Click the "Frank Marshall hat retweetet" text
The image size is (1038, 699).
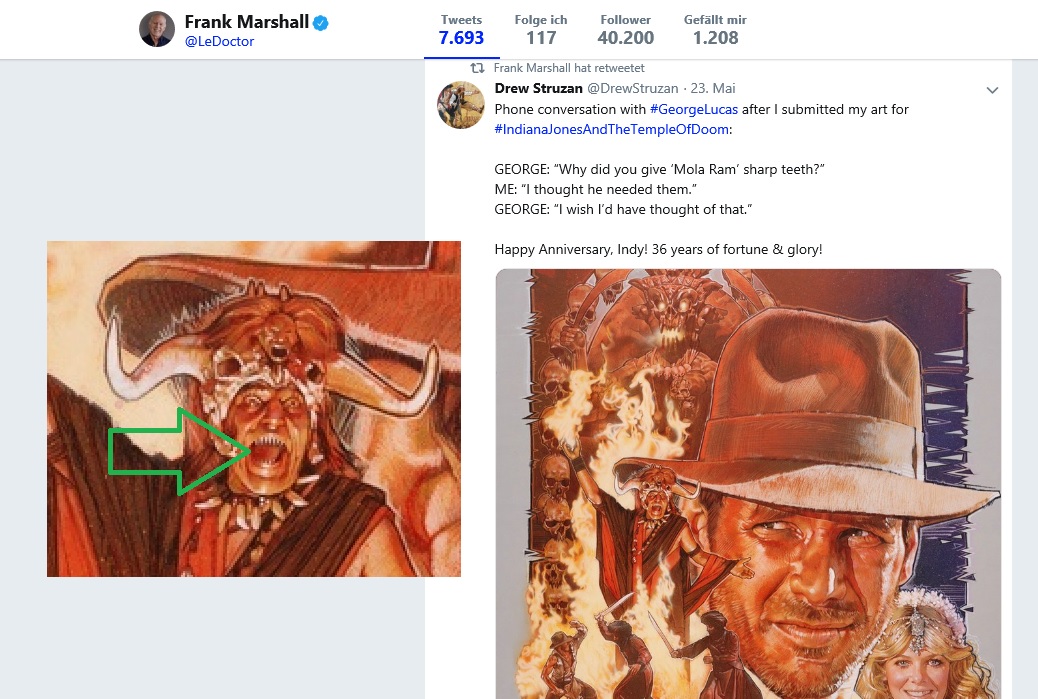569,68
